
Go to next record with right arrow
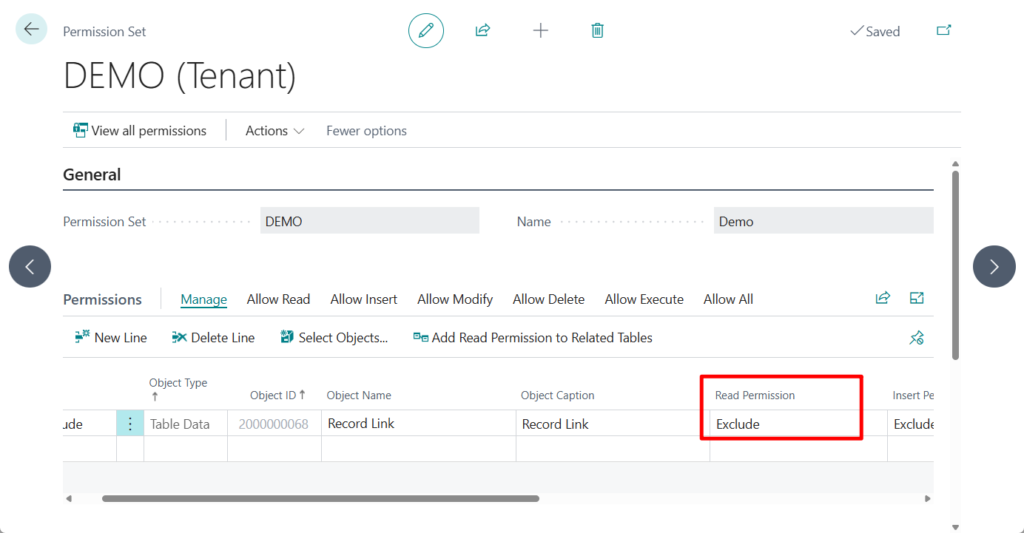click(x=994, y=266)
